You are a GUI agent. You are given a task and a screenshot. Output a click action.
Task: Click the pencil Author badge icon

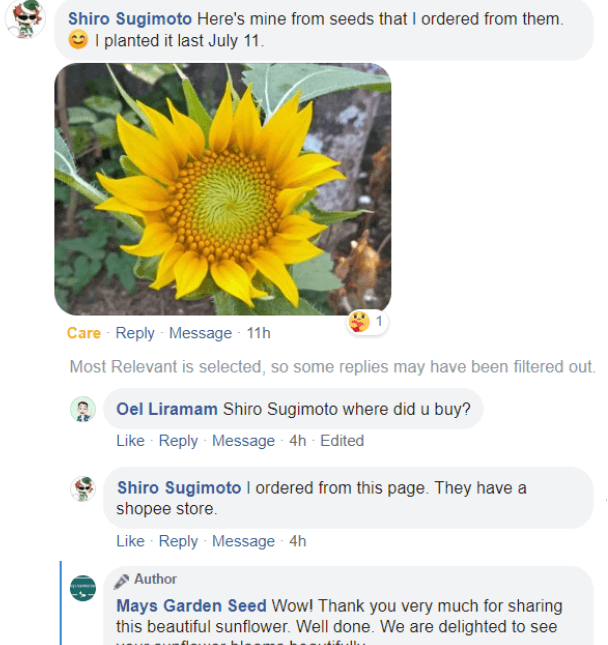pos(122,580)
